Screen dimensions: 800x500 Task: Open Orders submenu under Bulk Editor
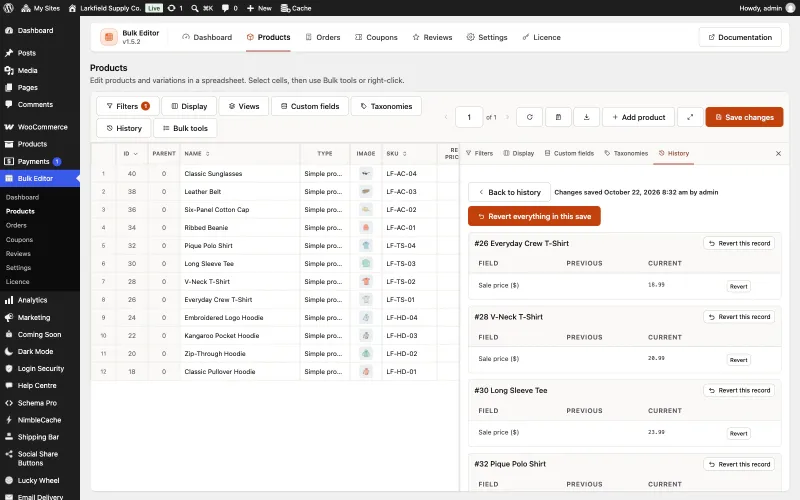point(16,225)
